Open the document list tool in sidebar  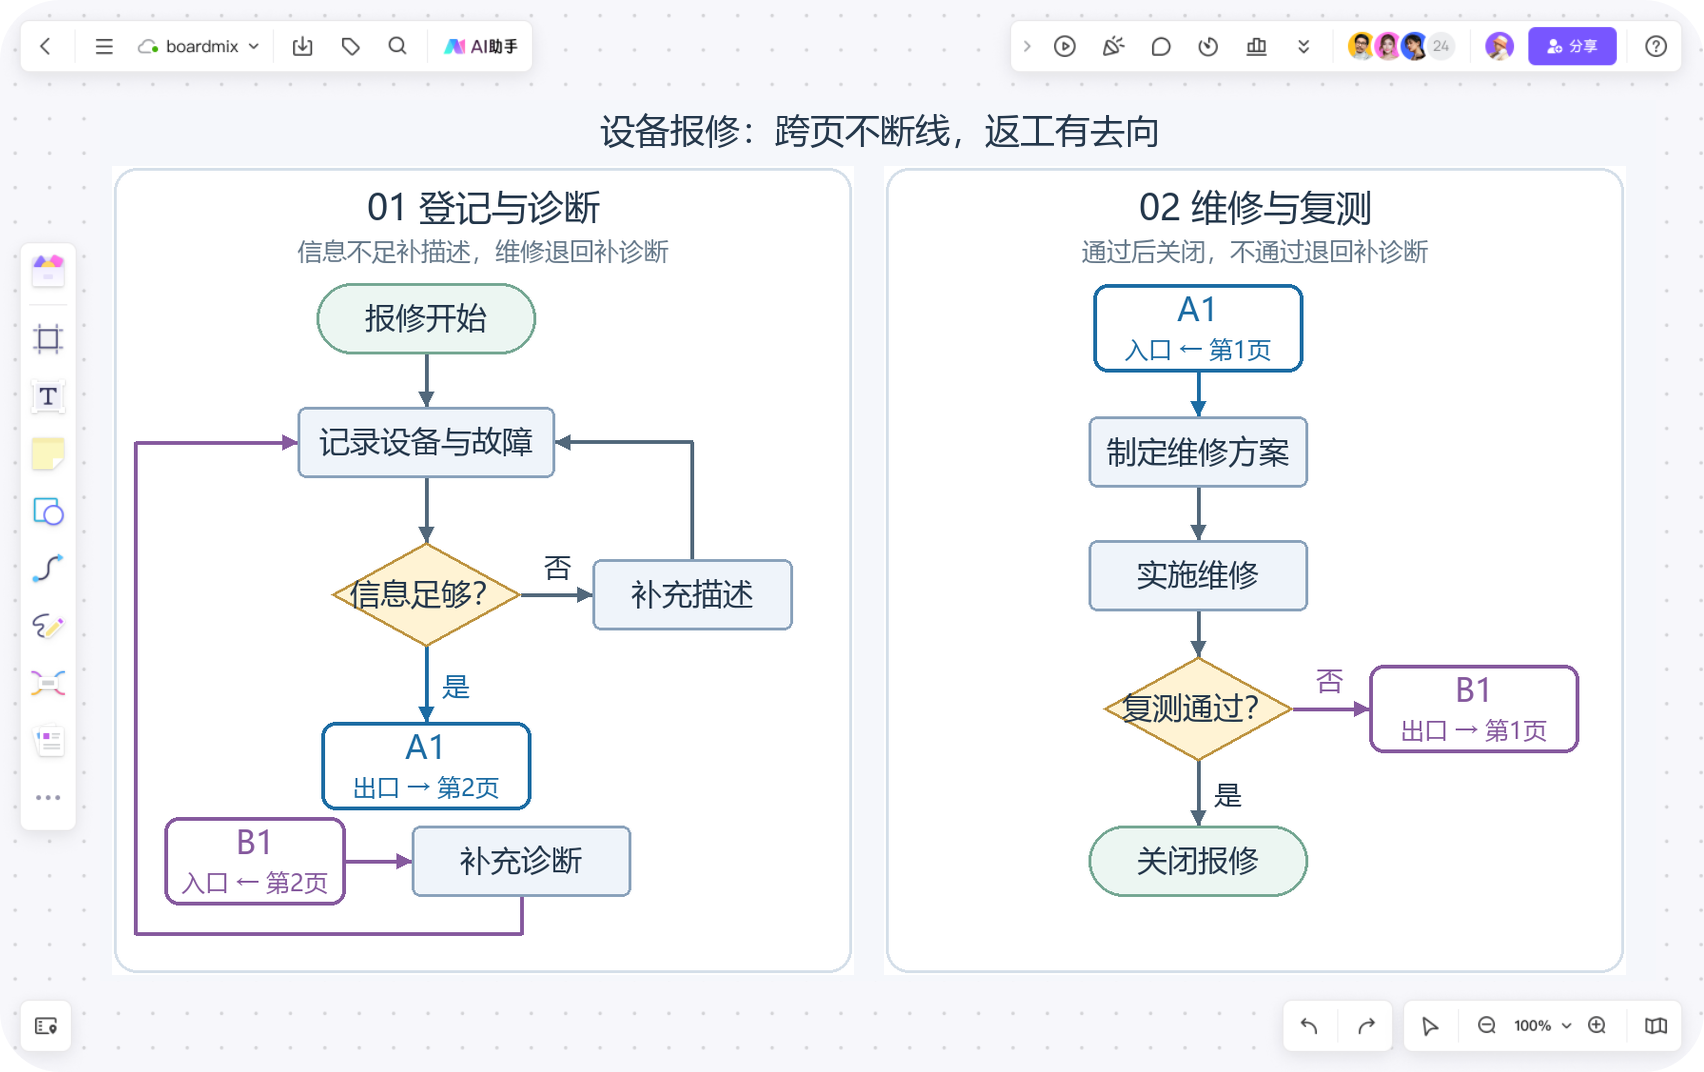[x=48, y=741]
